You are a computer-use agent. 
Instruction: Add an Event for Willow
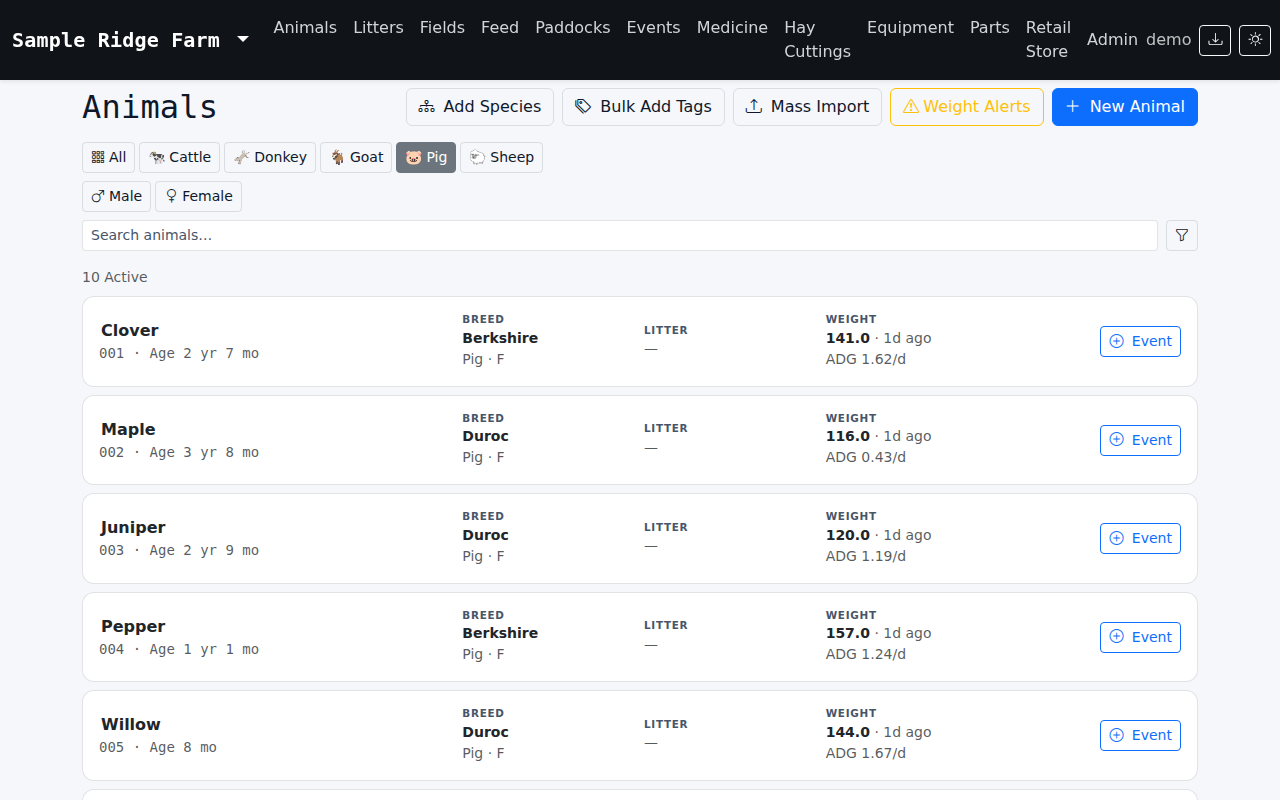click(x=1140, y=735)
